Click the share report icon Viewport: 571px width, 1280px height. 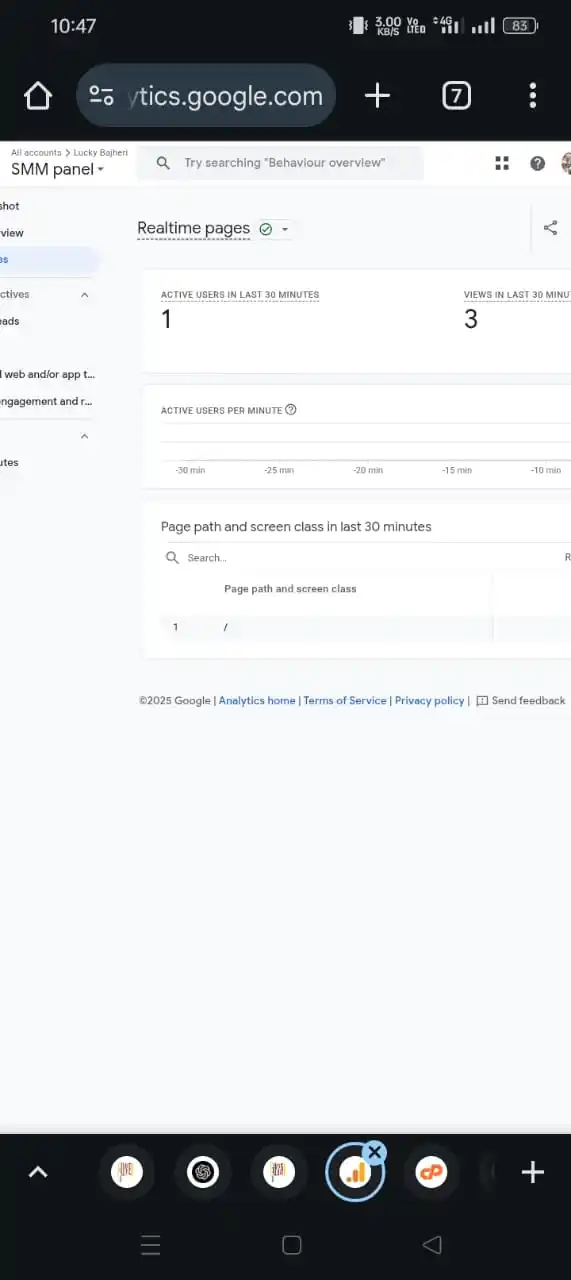[550, 228]
